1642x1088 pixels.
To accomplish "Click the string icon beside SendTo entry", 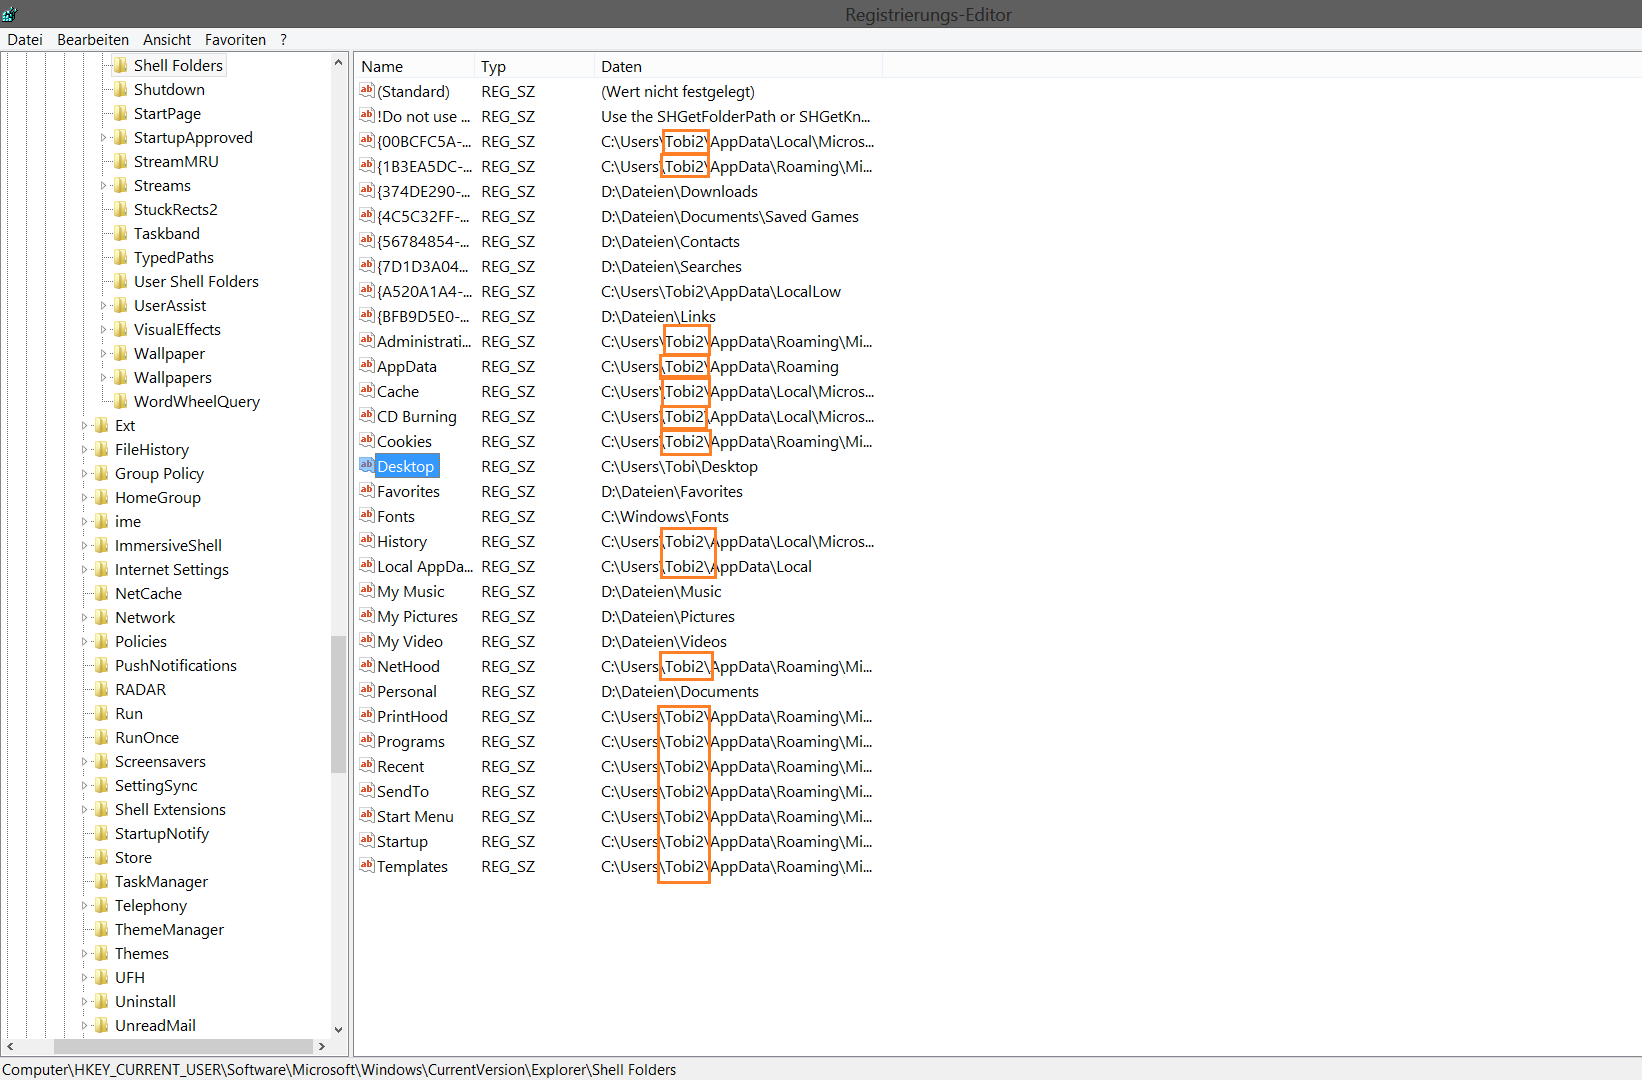I will [367, 790].
